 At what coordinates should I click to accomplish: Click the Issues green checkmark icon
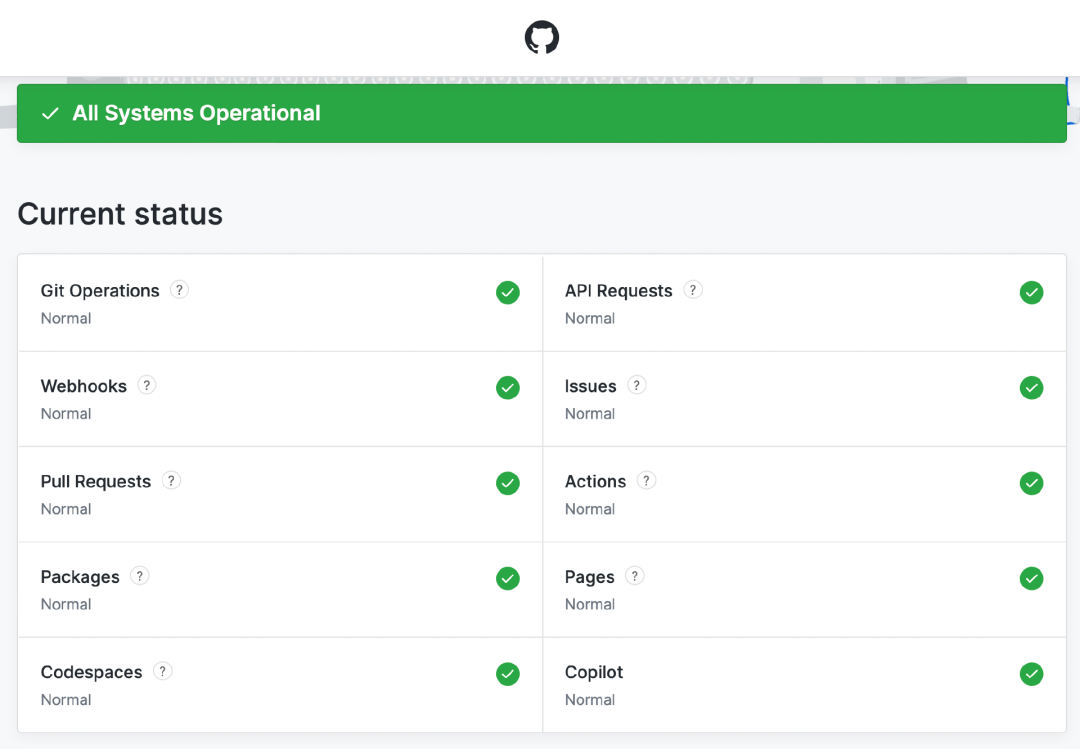click(1031, 388)
